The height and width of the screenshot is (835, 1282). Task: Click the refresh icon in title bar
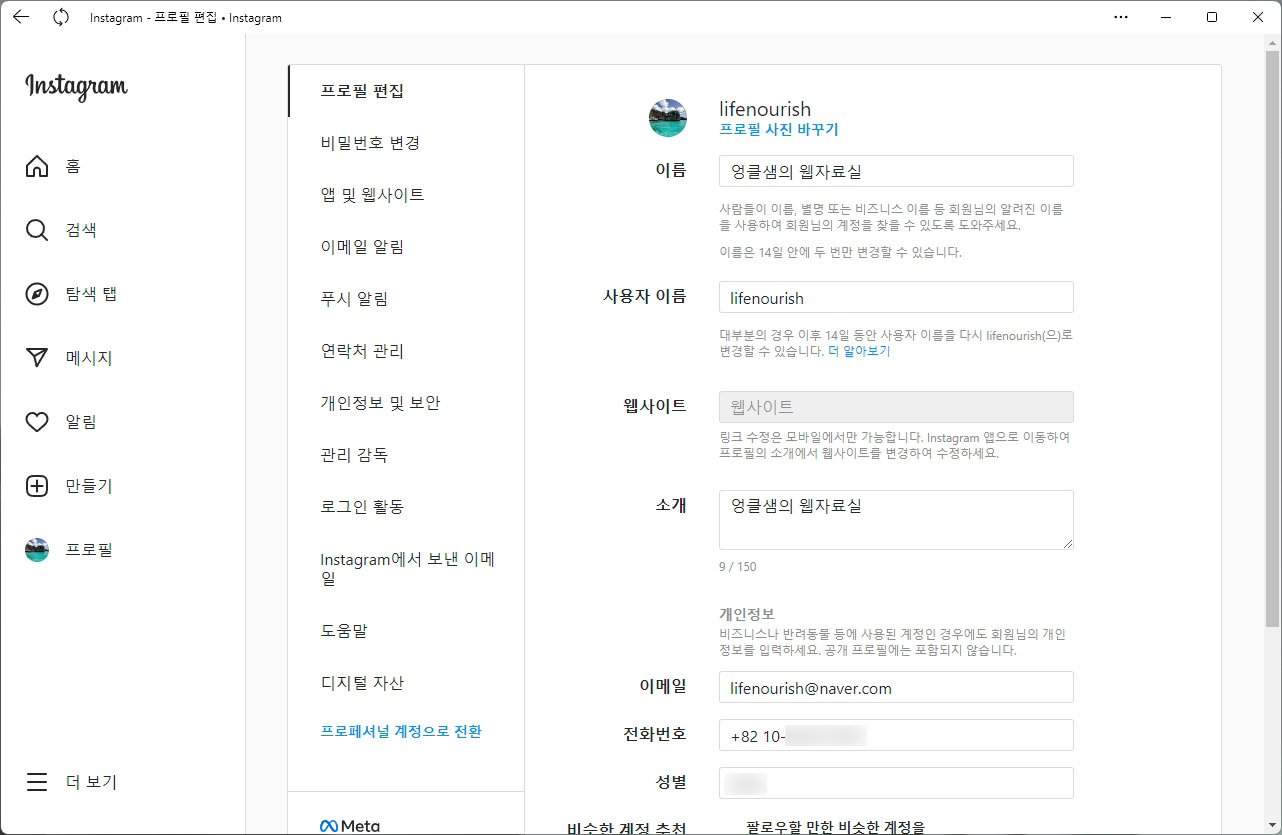pyautogui.click(x=61, y=17)
